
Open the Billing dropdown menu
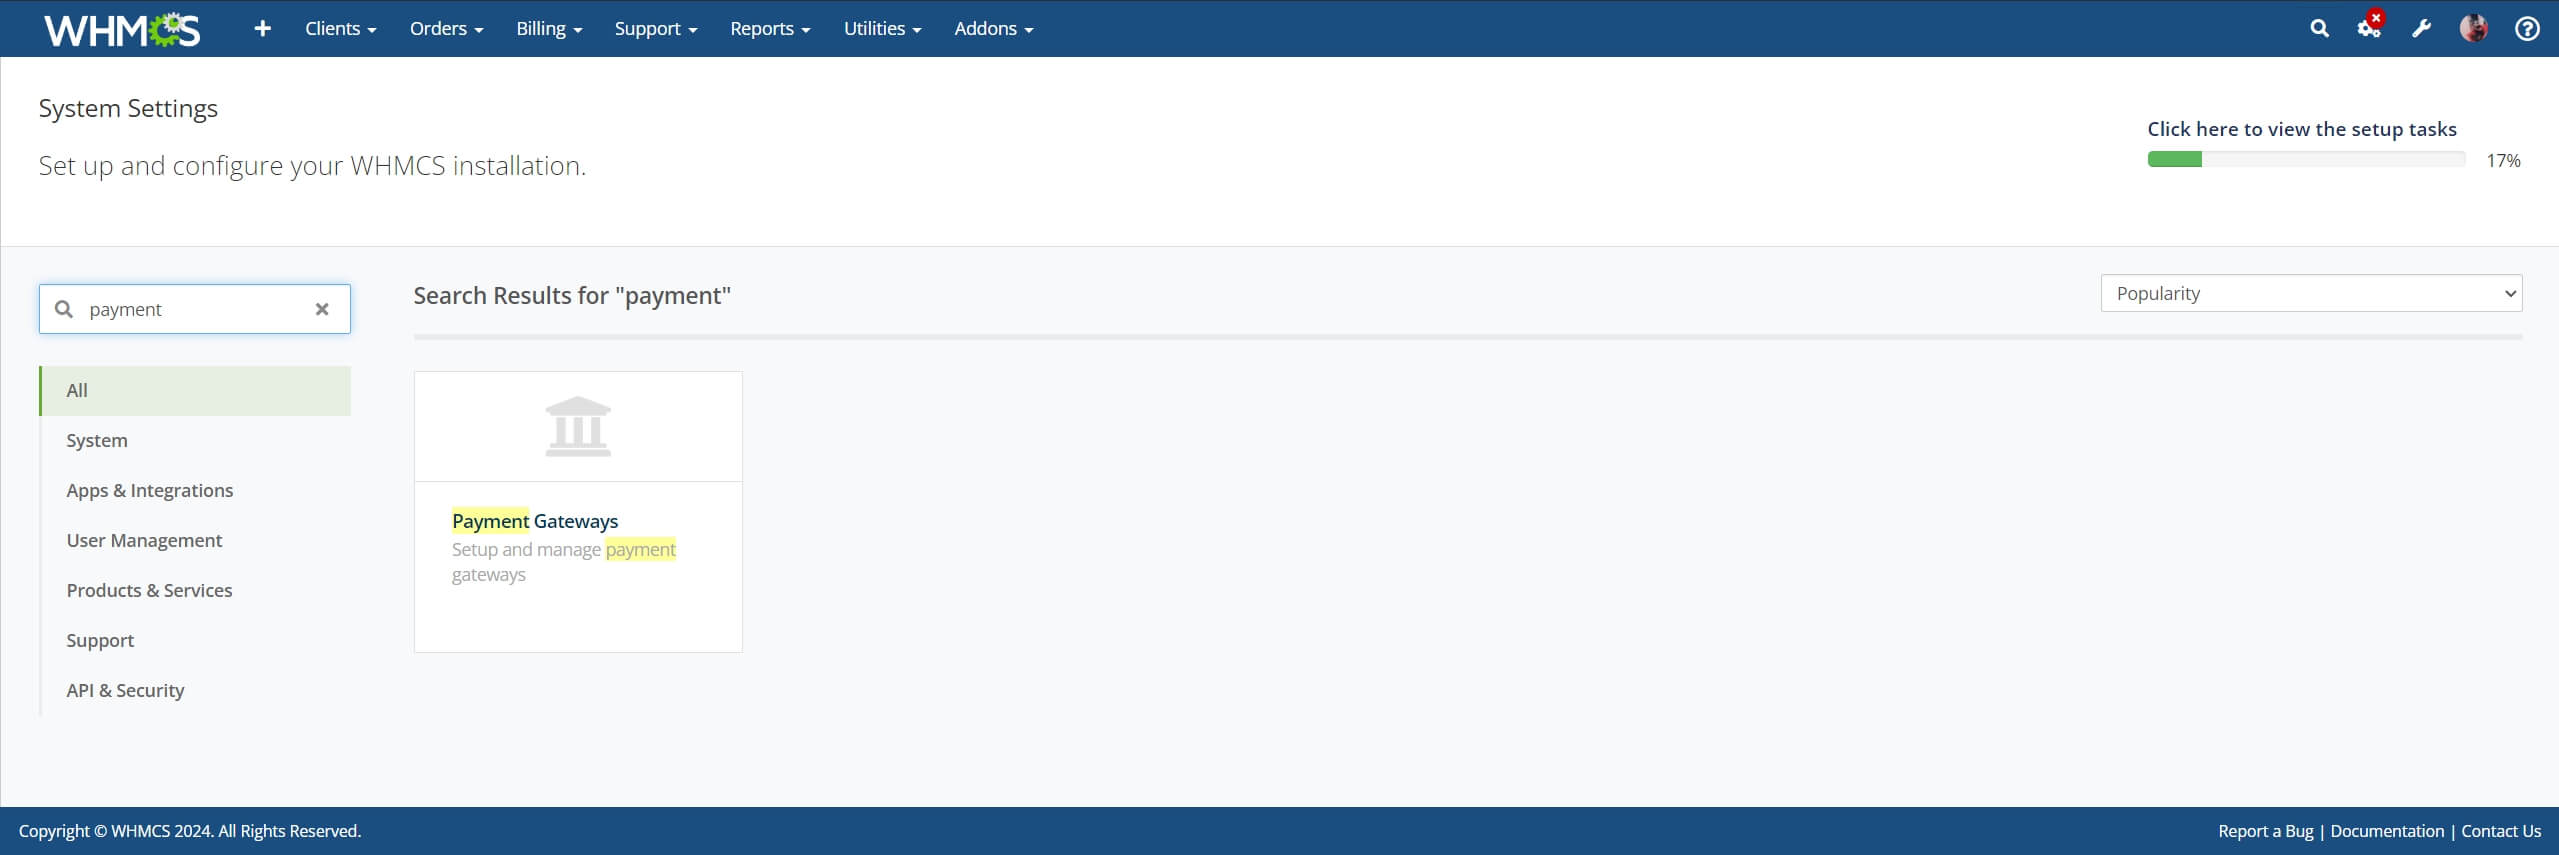point(549,29)
